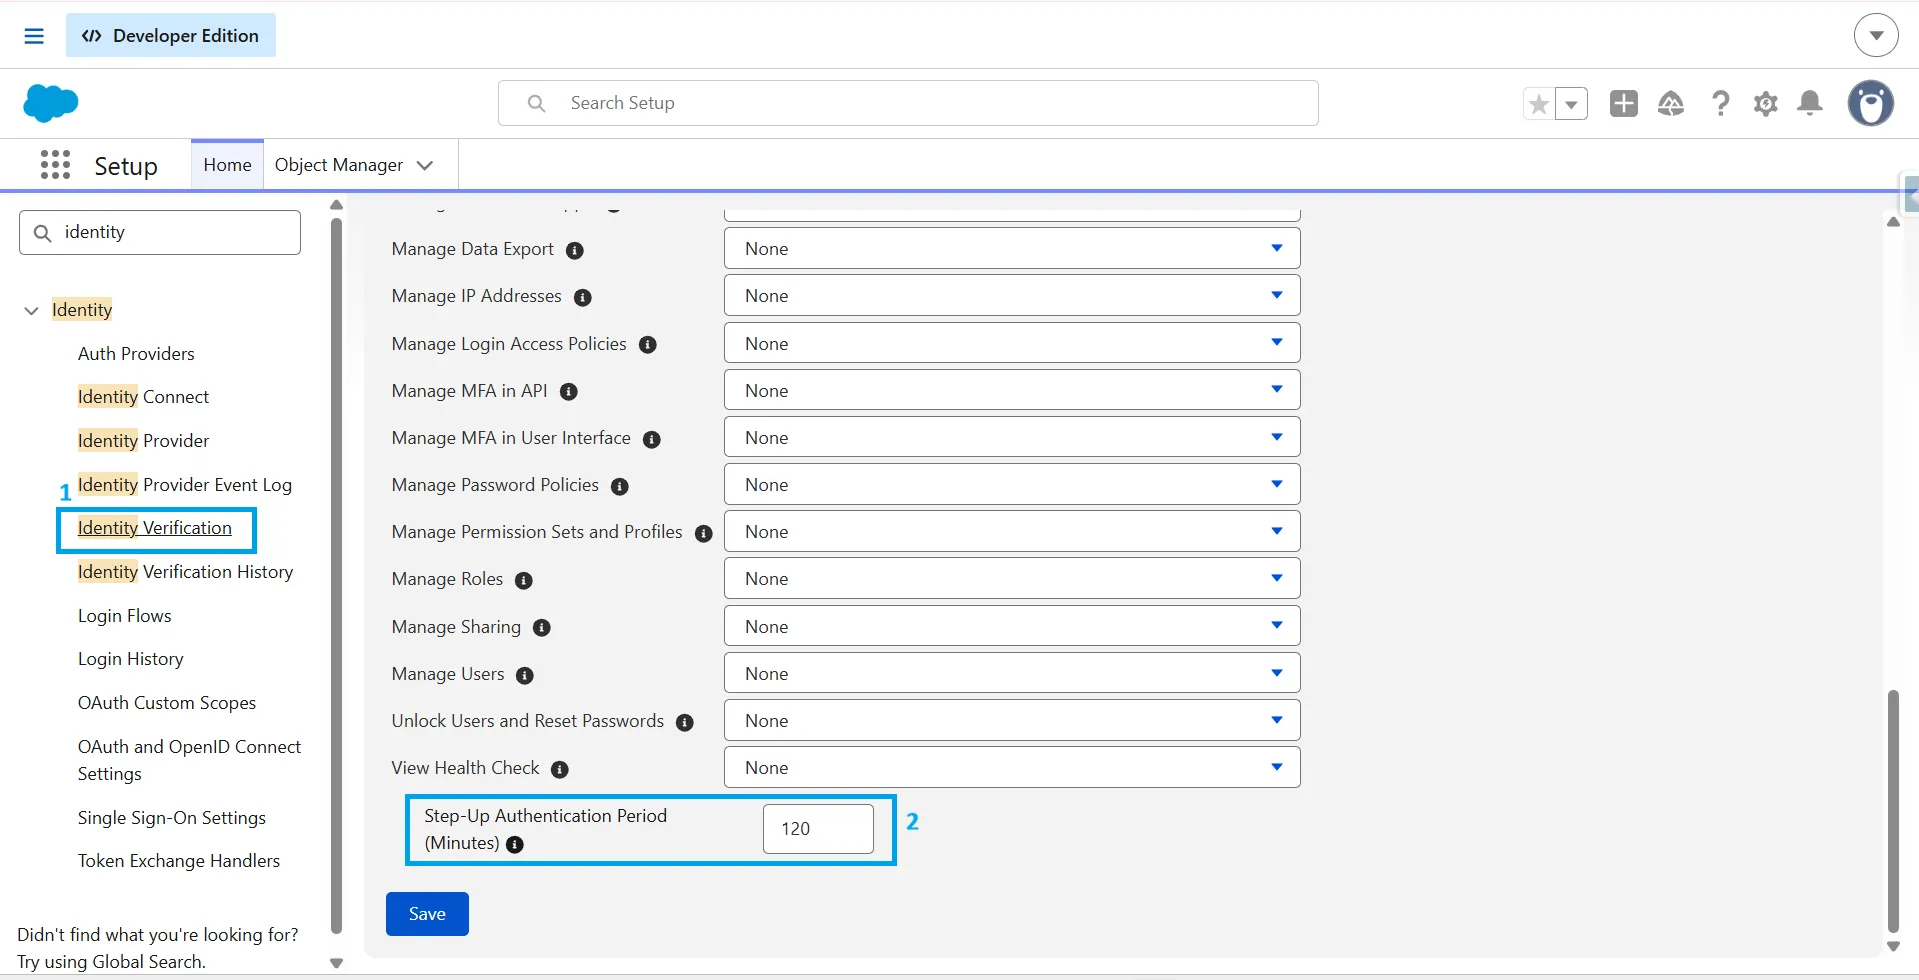Image resolution: width=1919 pixels, height=980 pixels.
Task: Open Identity Provider Event Log
Action: click(x=185, y=485)
